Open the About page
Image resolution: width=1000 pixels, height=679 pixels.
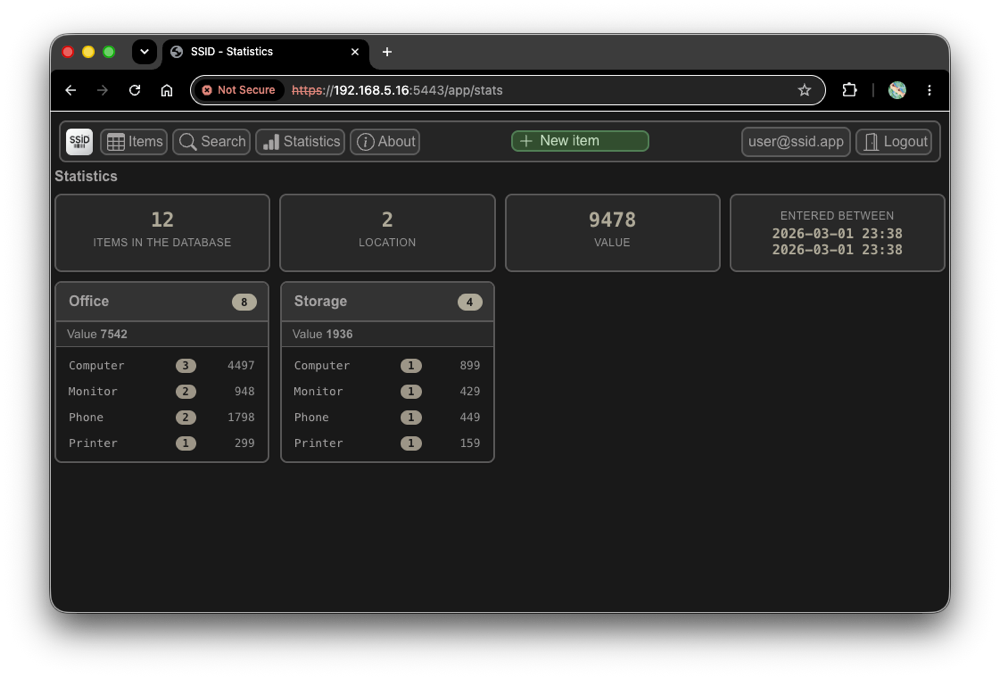[385, 142]
